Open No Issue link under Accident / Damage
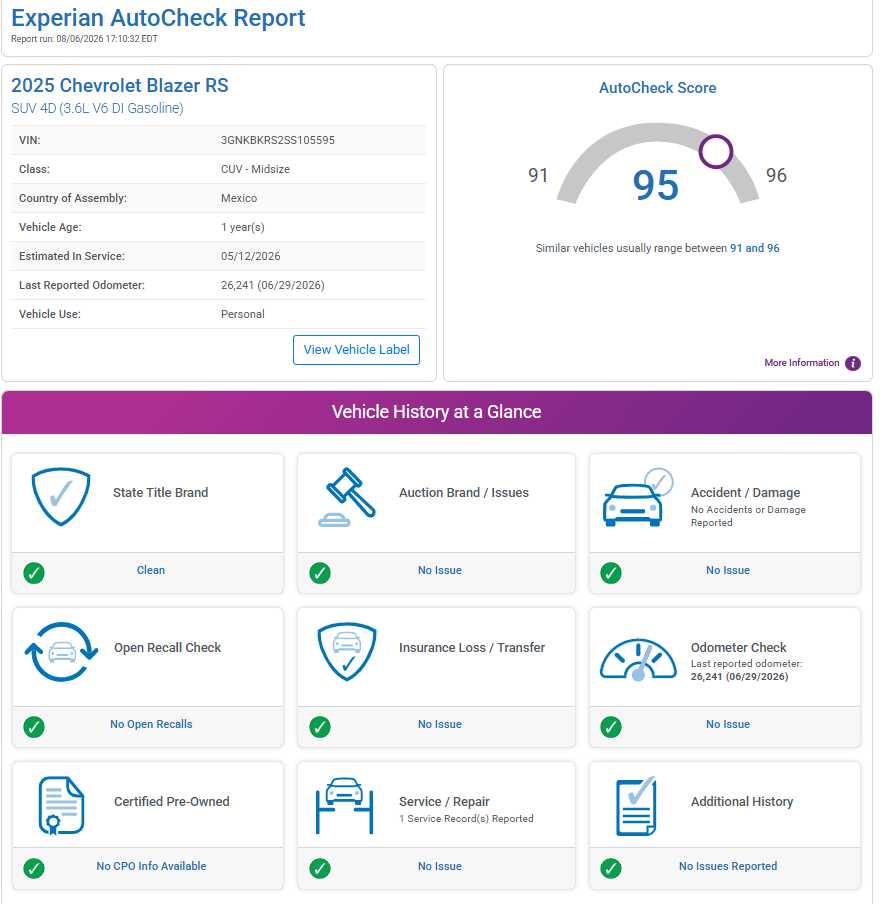This screenshot has height=904, width=880. pos(728,570)
